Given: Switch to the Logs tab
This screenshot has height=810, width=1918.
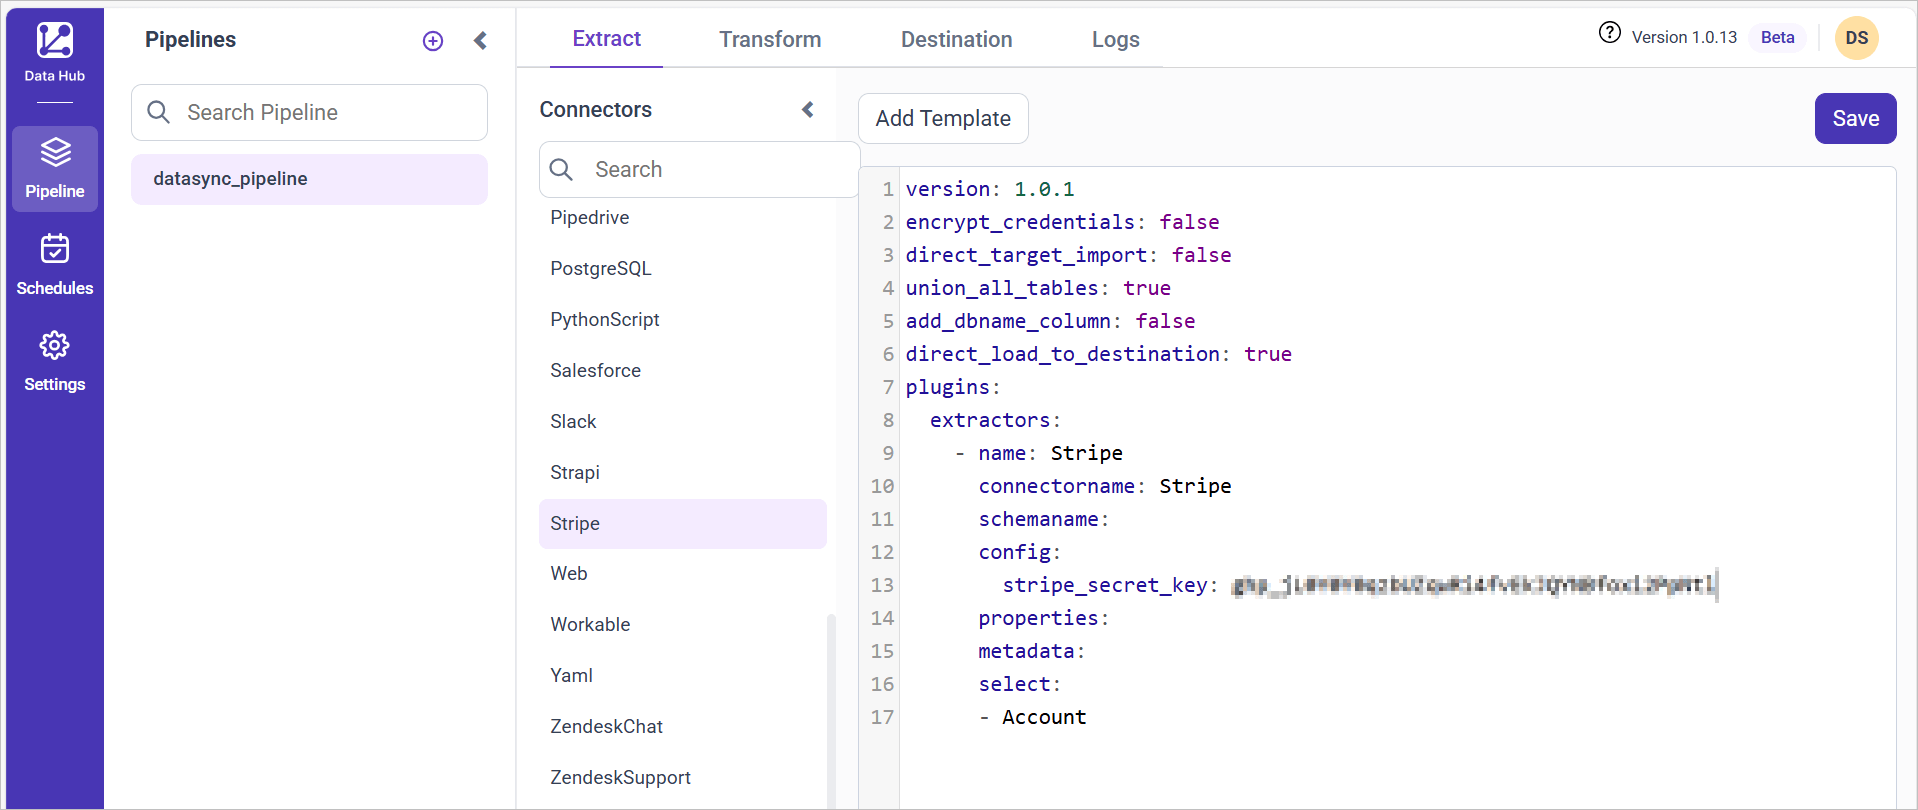Looking at the screenshot, I should click(x=1116, y=39).
